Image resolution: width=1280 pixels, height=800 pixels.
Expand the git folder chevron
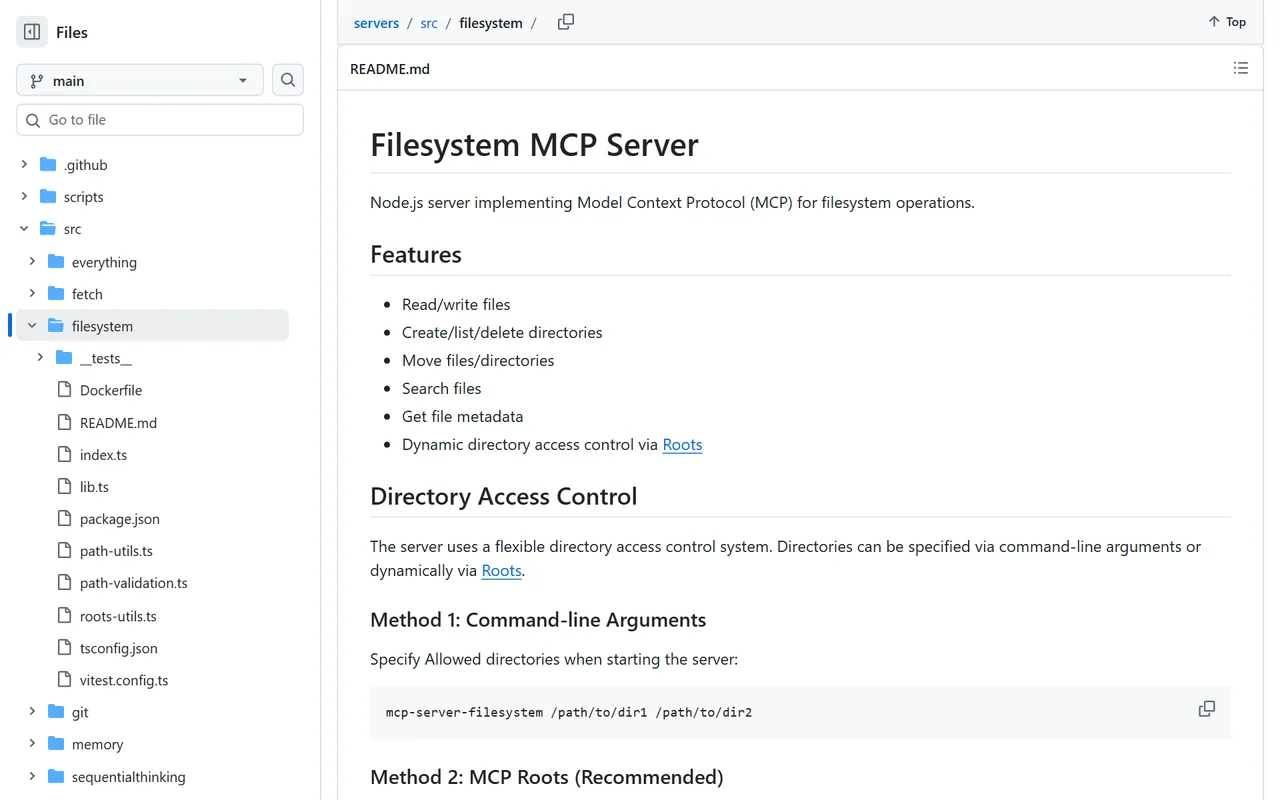(32, 711)
